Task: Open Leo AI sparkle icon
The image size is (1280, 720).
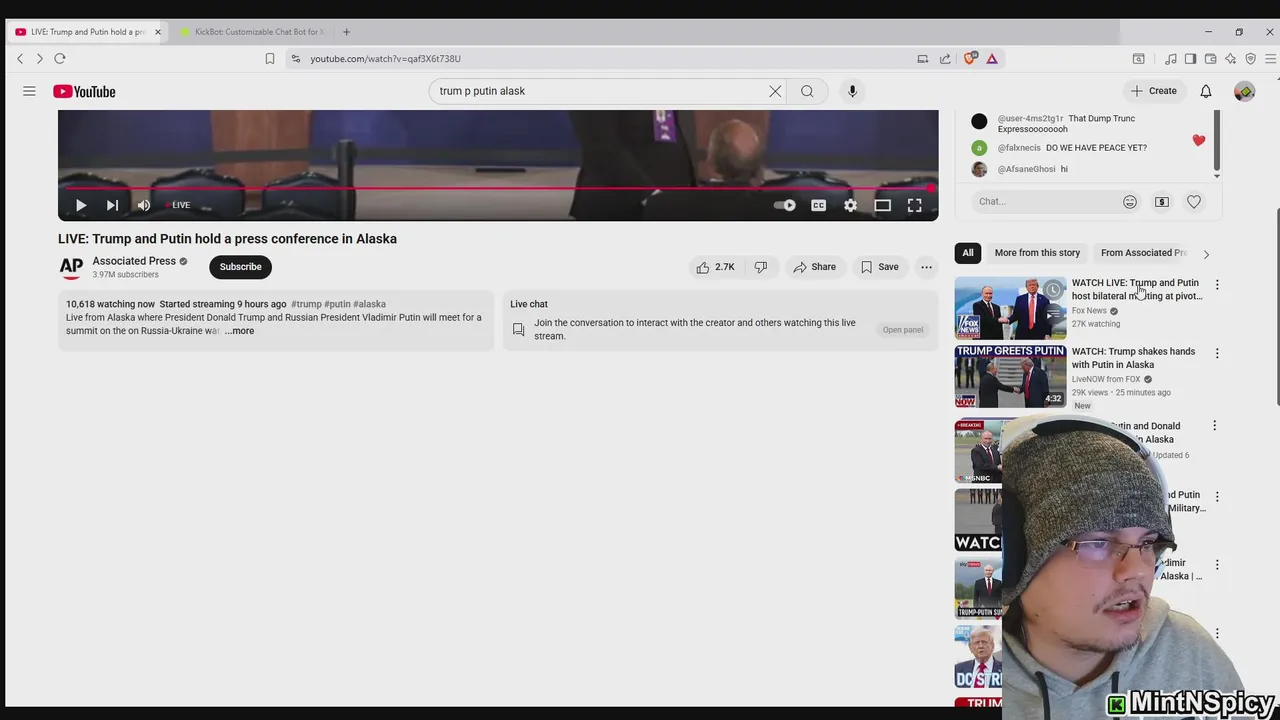Action: (1230, 59)
